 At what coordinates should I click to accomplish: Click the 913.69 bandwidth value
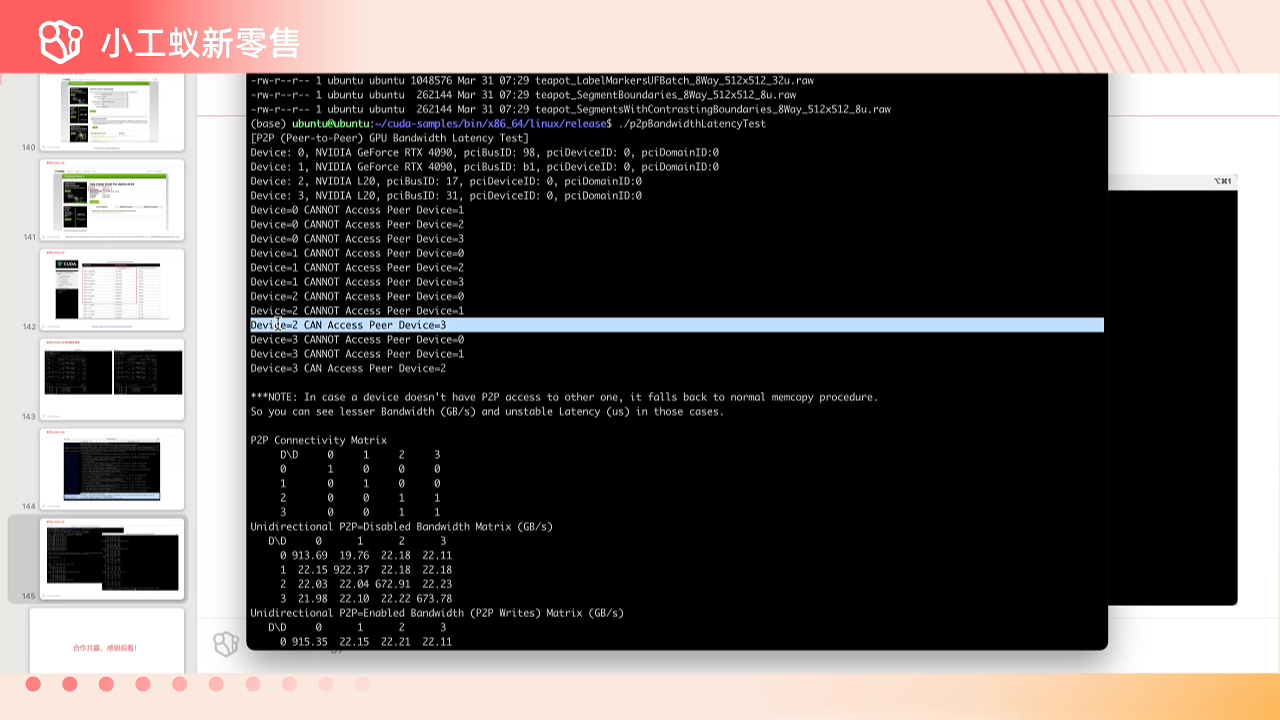309,556
